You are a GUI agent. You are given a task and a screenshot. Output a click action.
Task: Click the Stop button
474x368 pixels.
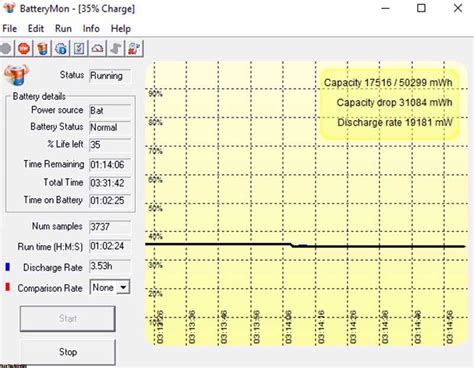pyautogui.click(x=68, y=352)
